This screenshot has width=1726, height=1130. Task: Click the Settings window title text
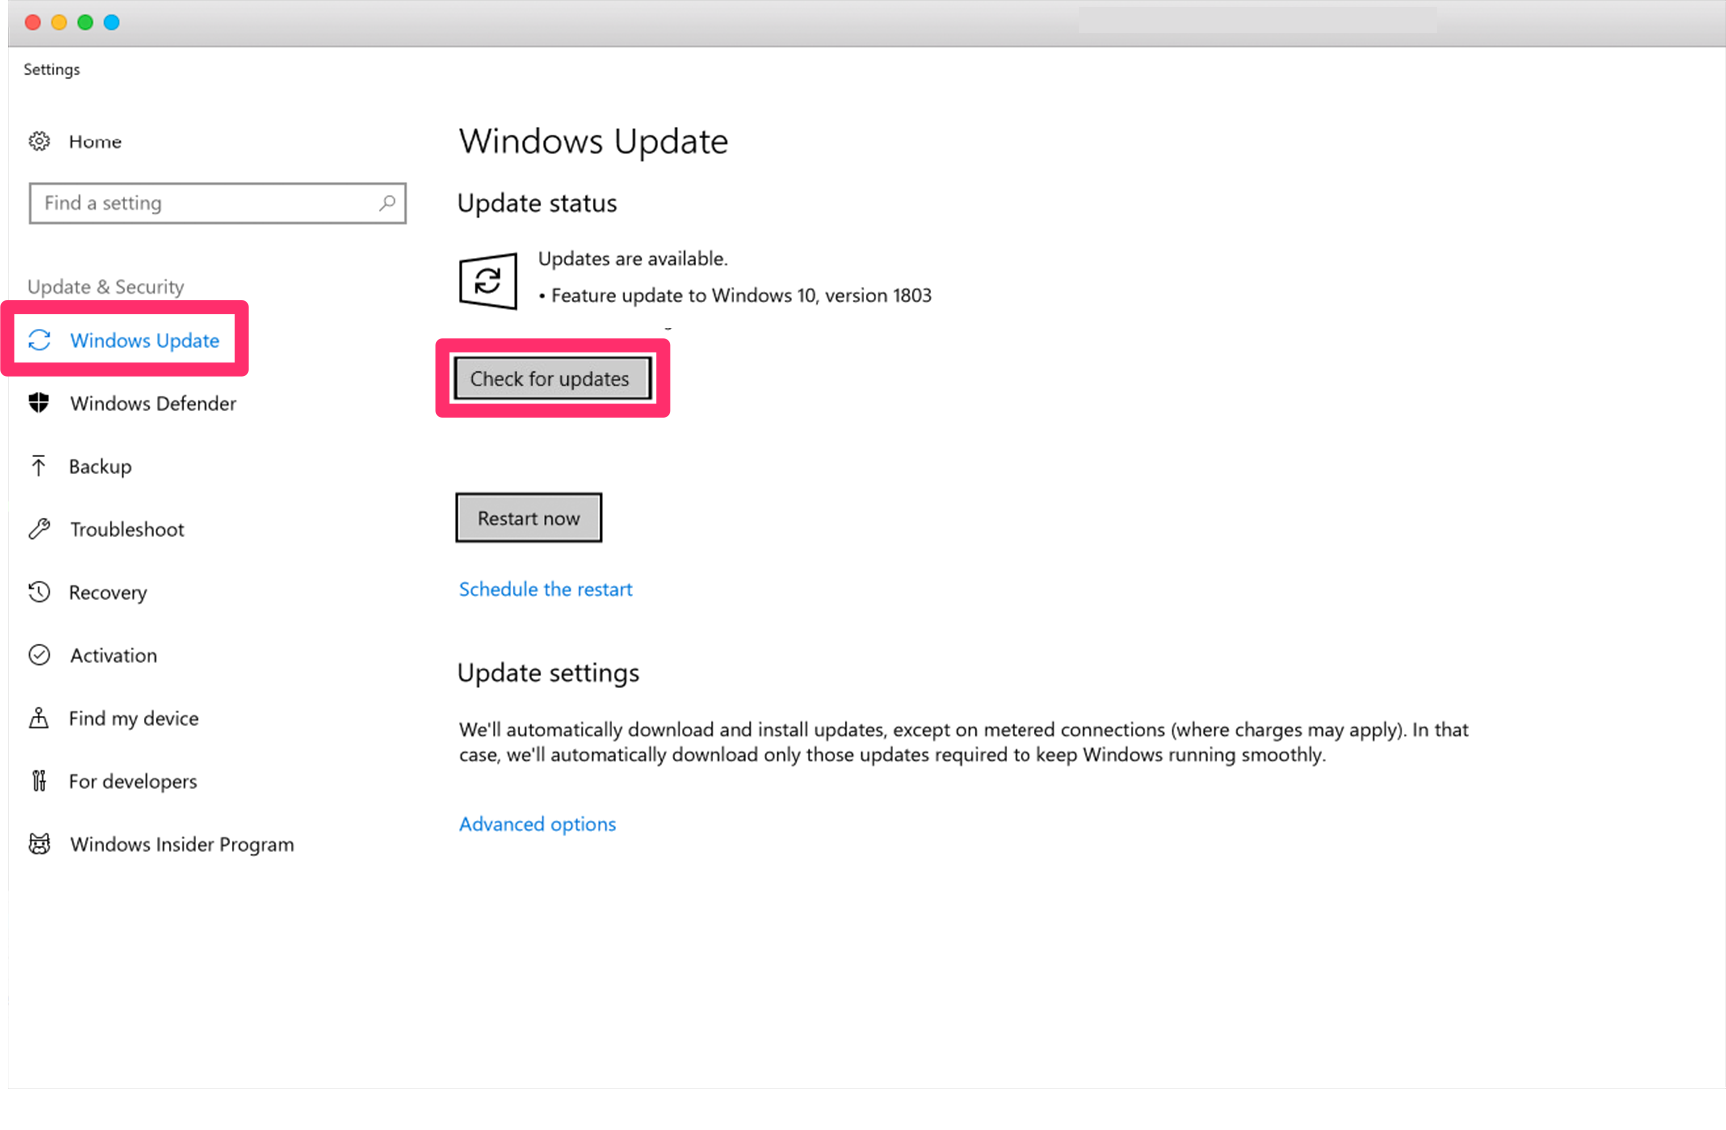(x=52, y=70)
